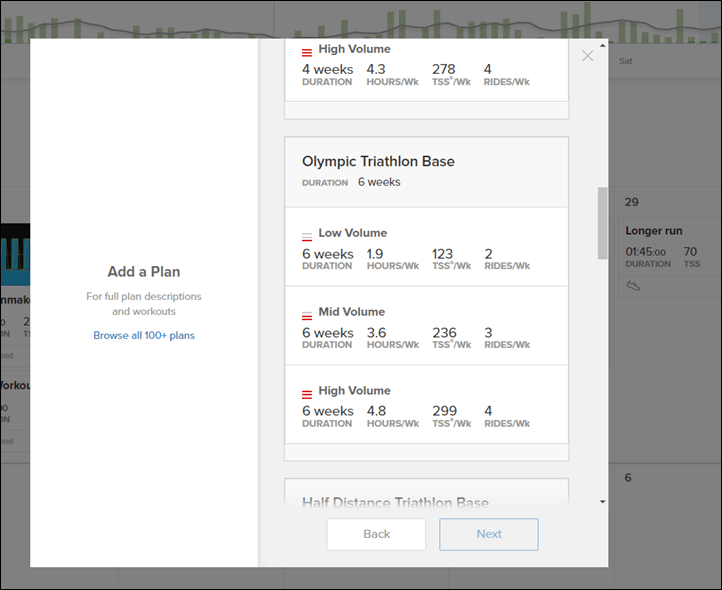Image resolution: width=722 pixels, height=590 pixels.
Task: Click calendar day 6
Action: coord(628,478)
